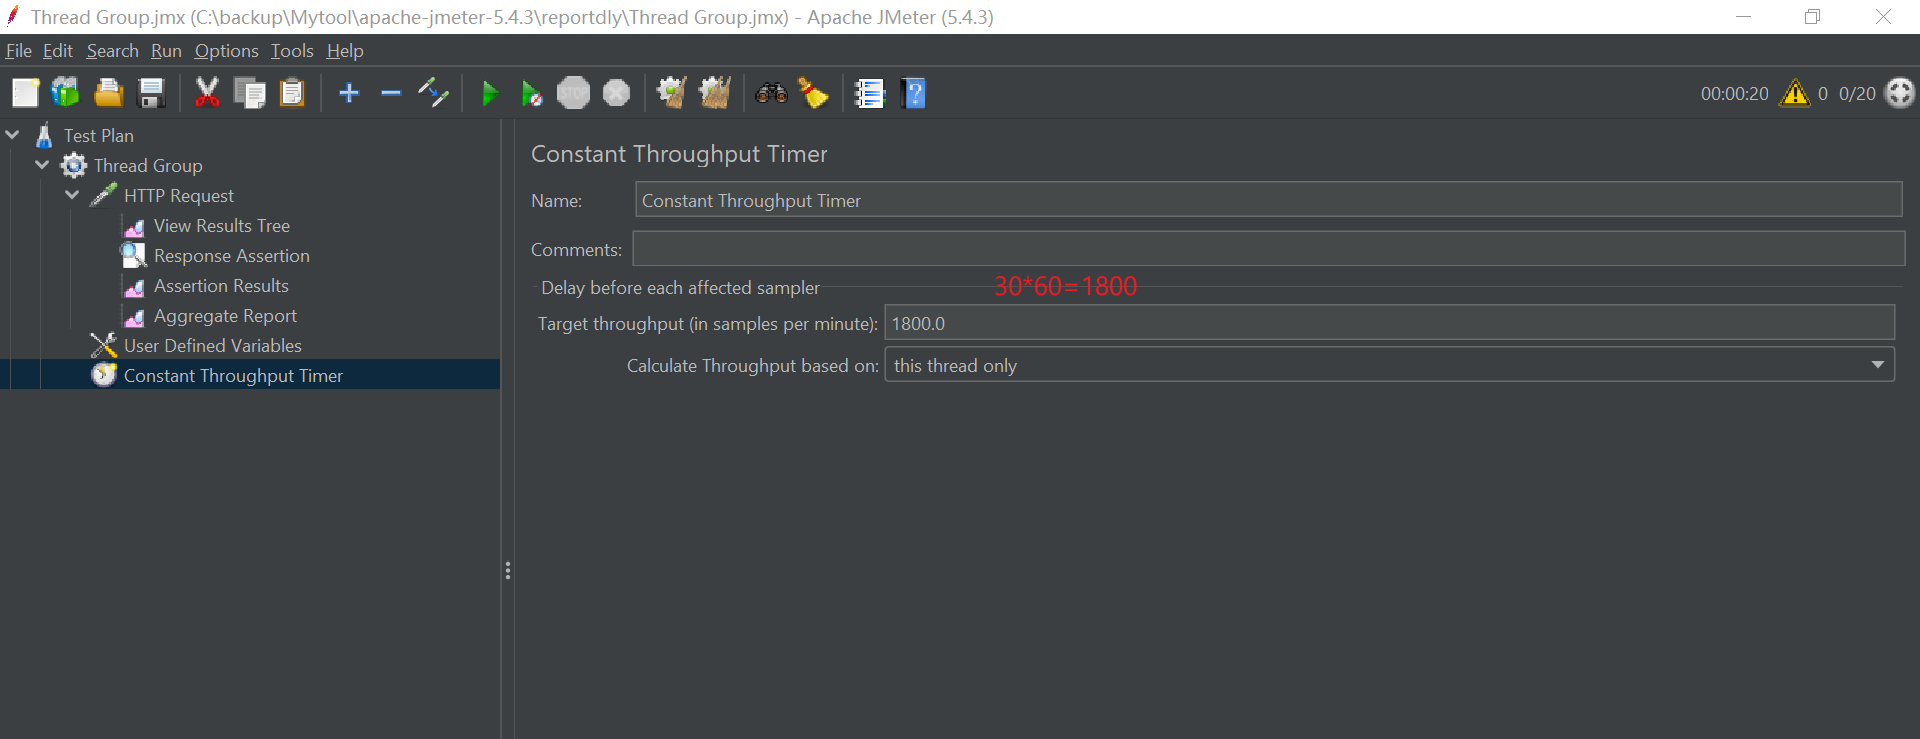
Task: Open the Help question mark icon
Action: 913,93
